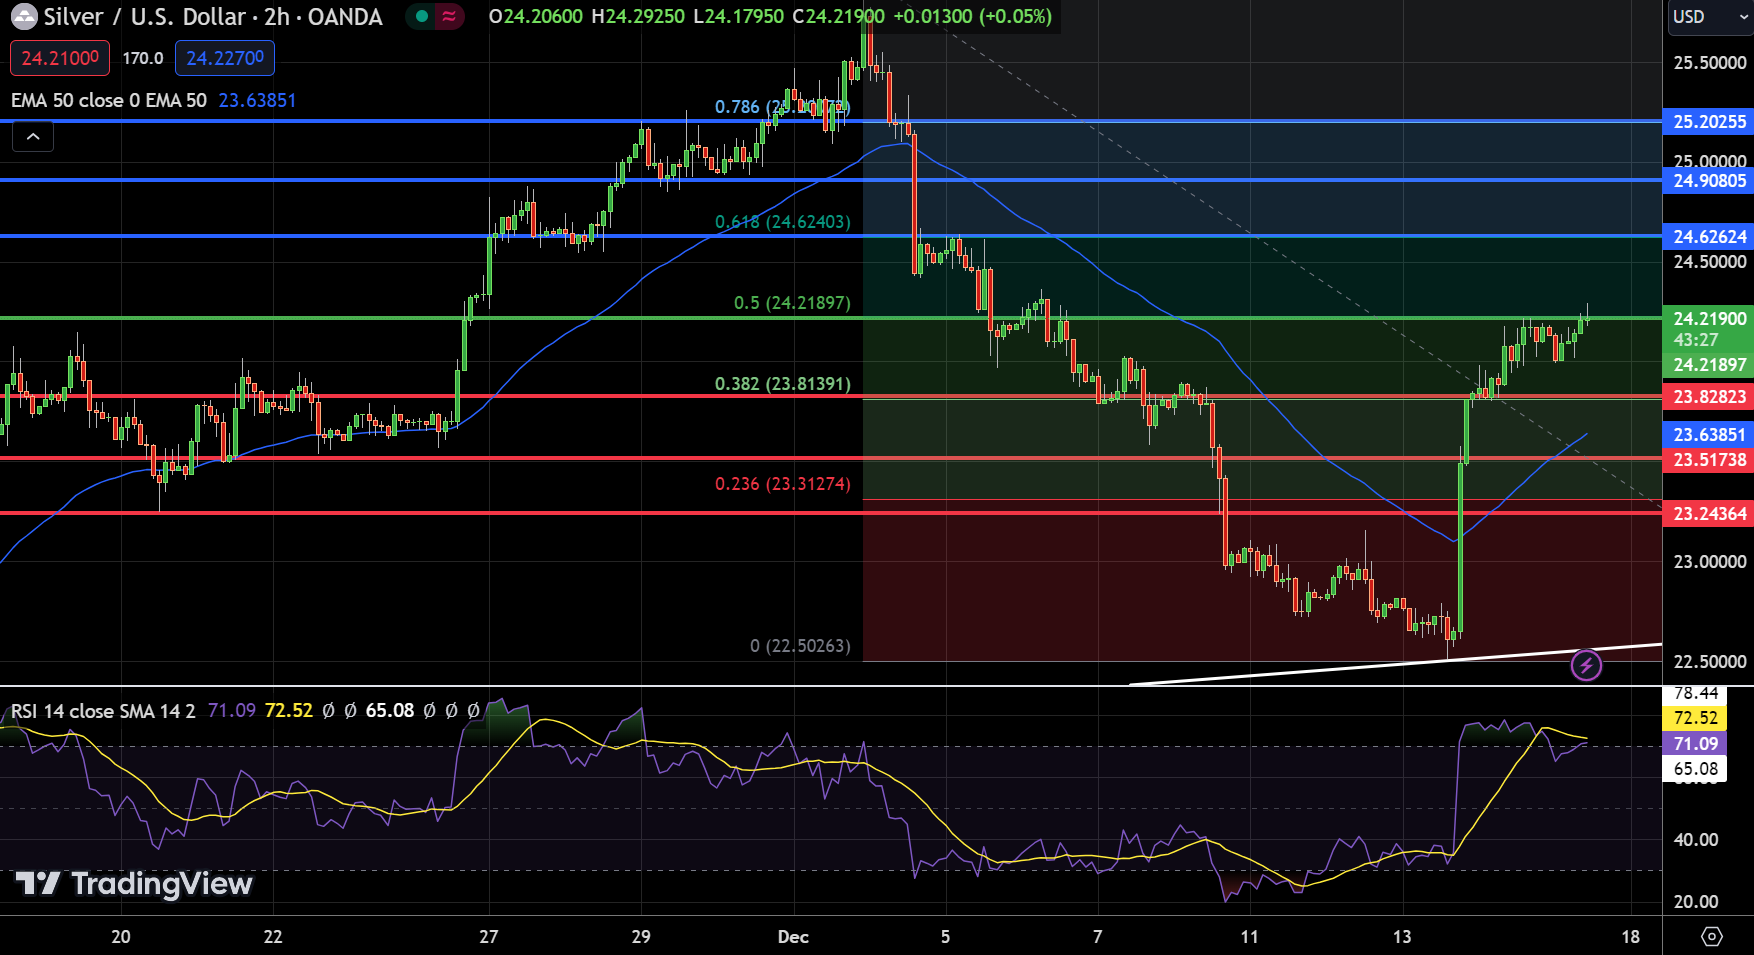Collapse the indicator legend with chevron
Image resolution: width=1754 pixels, height=955 pixels.
tap(33, 137)
